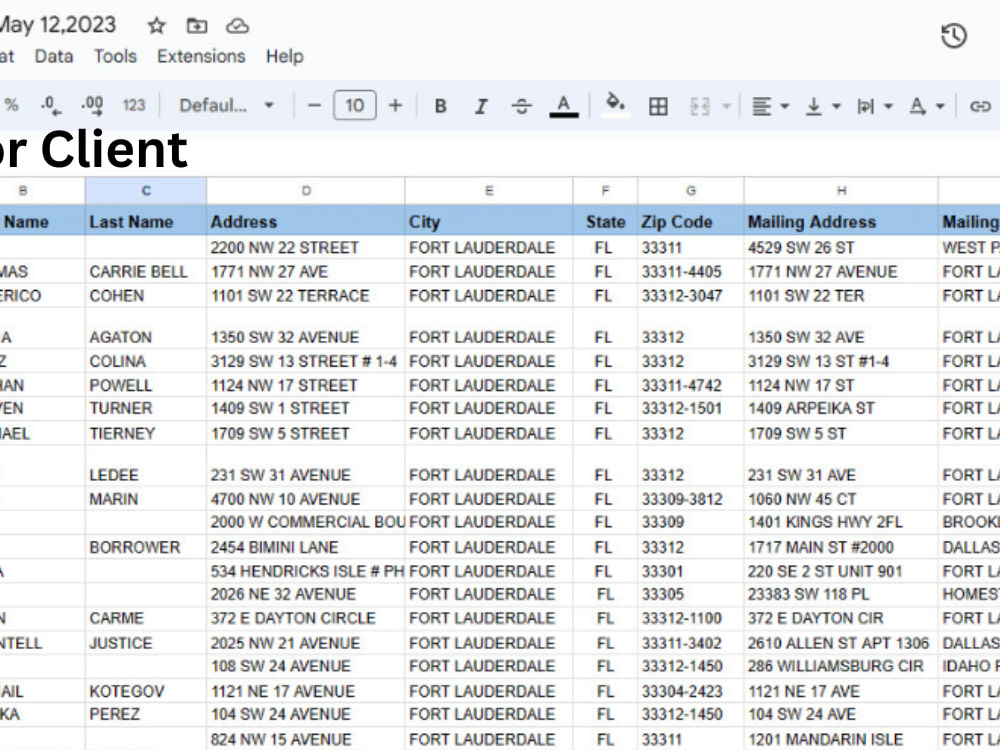1000x750 pixels.
Task: Select zip code cell 33311-4742
Action: pos(691,385)
